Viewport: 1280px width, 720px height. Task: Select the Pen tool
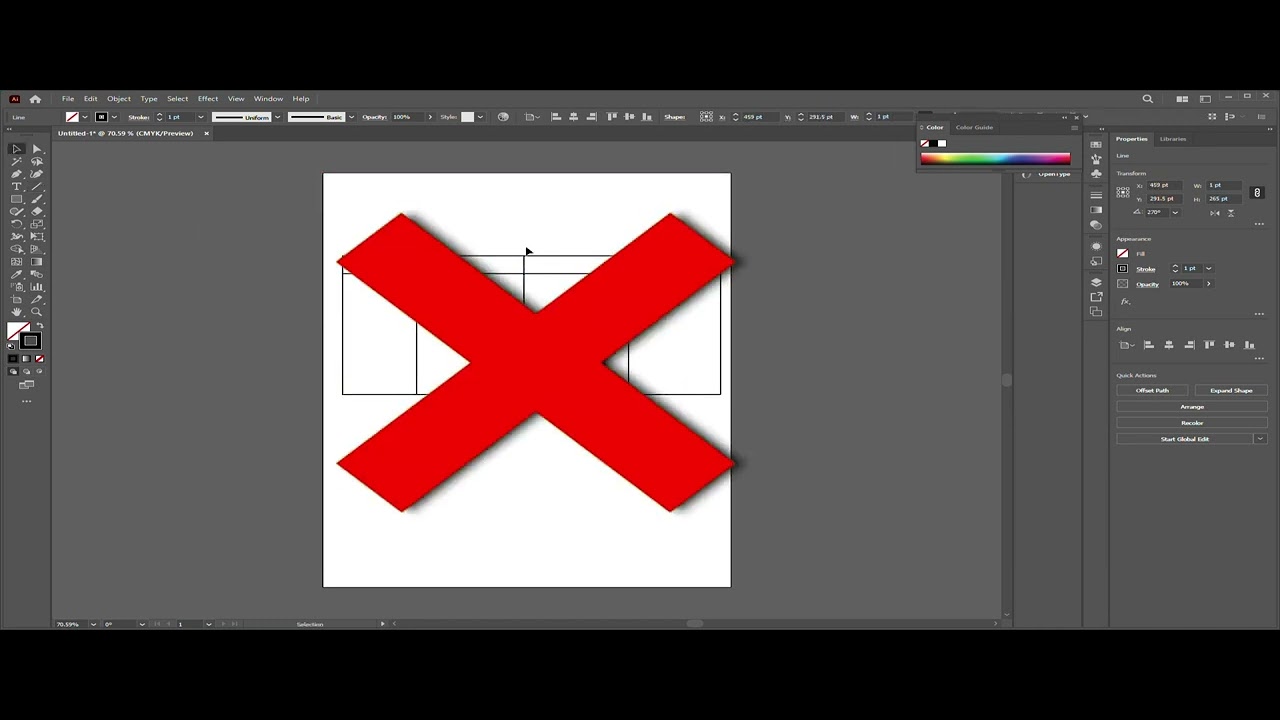[16, 174]
